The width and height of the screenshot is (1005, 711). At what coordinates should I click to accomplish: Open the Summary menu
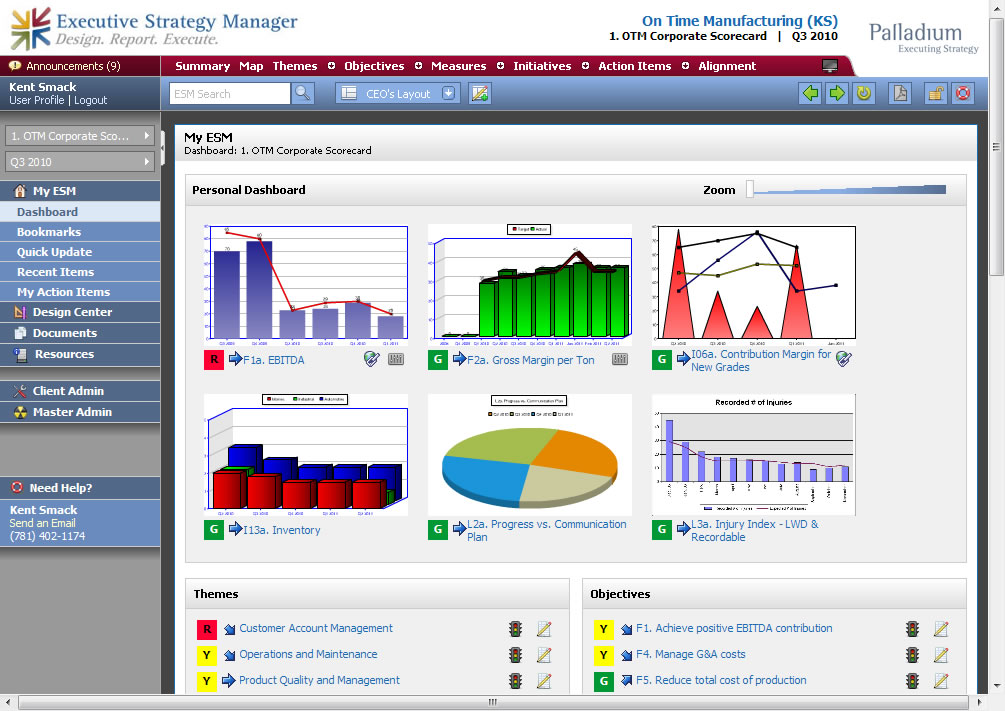coord(203,66)
